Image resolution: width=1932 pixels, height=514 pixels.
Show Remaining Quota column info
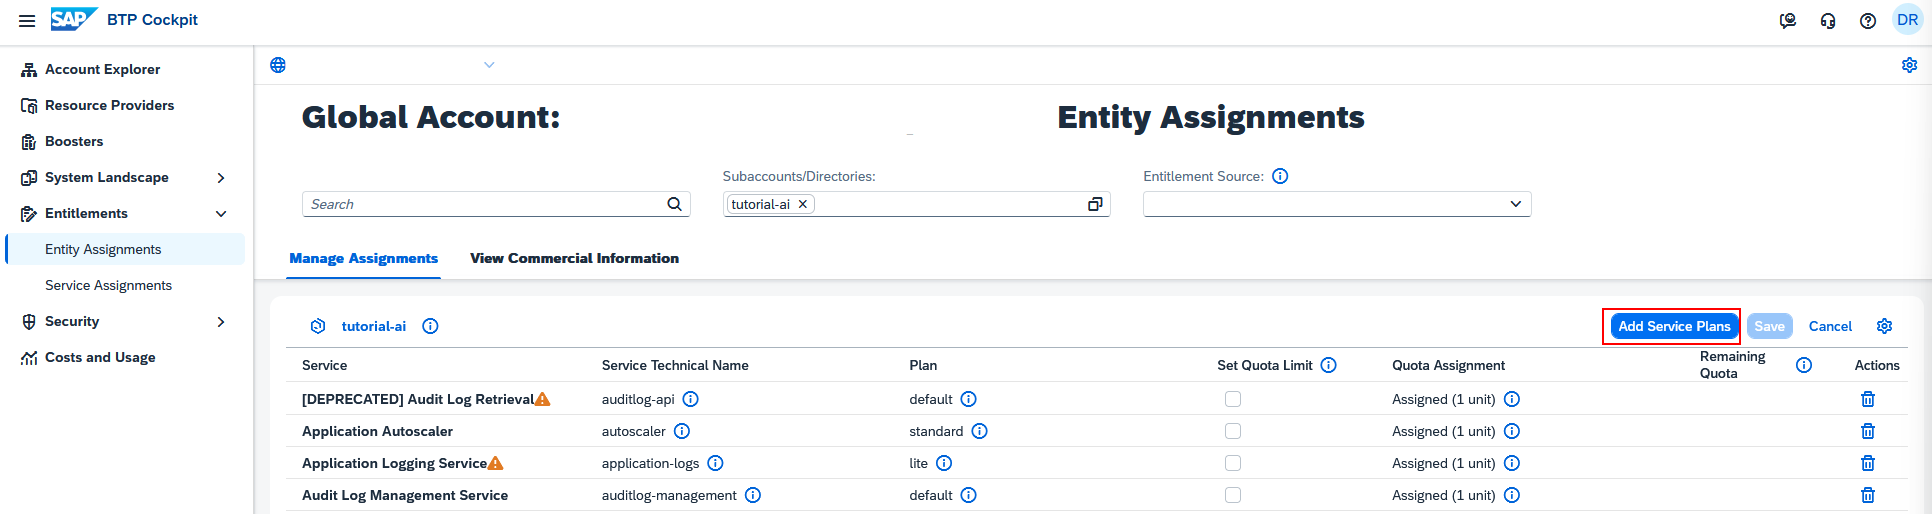click(1803, 365)
